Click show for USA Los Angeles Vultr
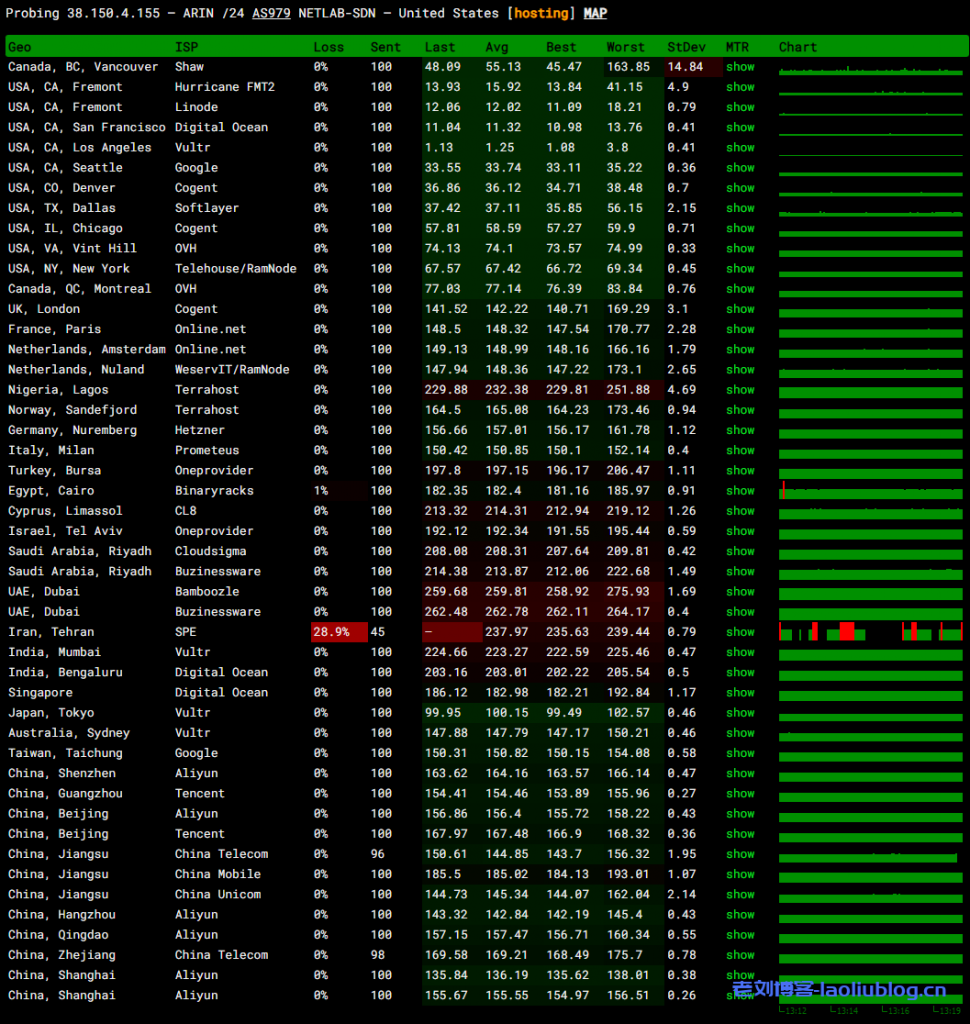 point(740,148)
